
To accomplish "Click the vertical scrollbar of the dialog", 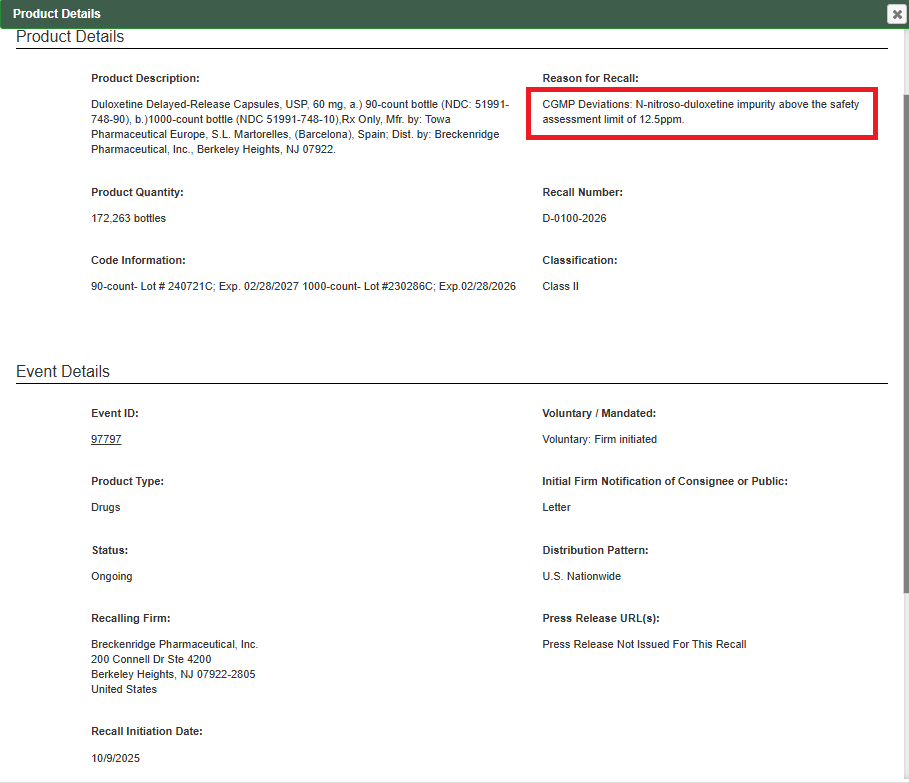I will [x=904, y=300].
